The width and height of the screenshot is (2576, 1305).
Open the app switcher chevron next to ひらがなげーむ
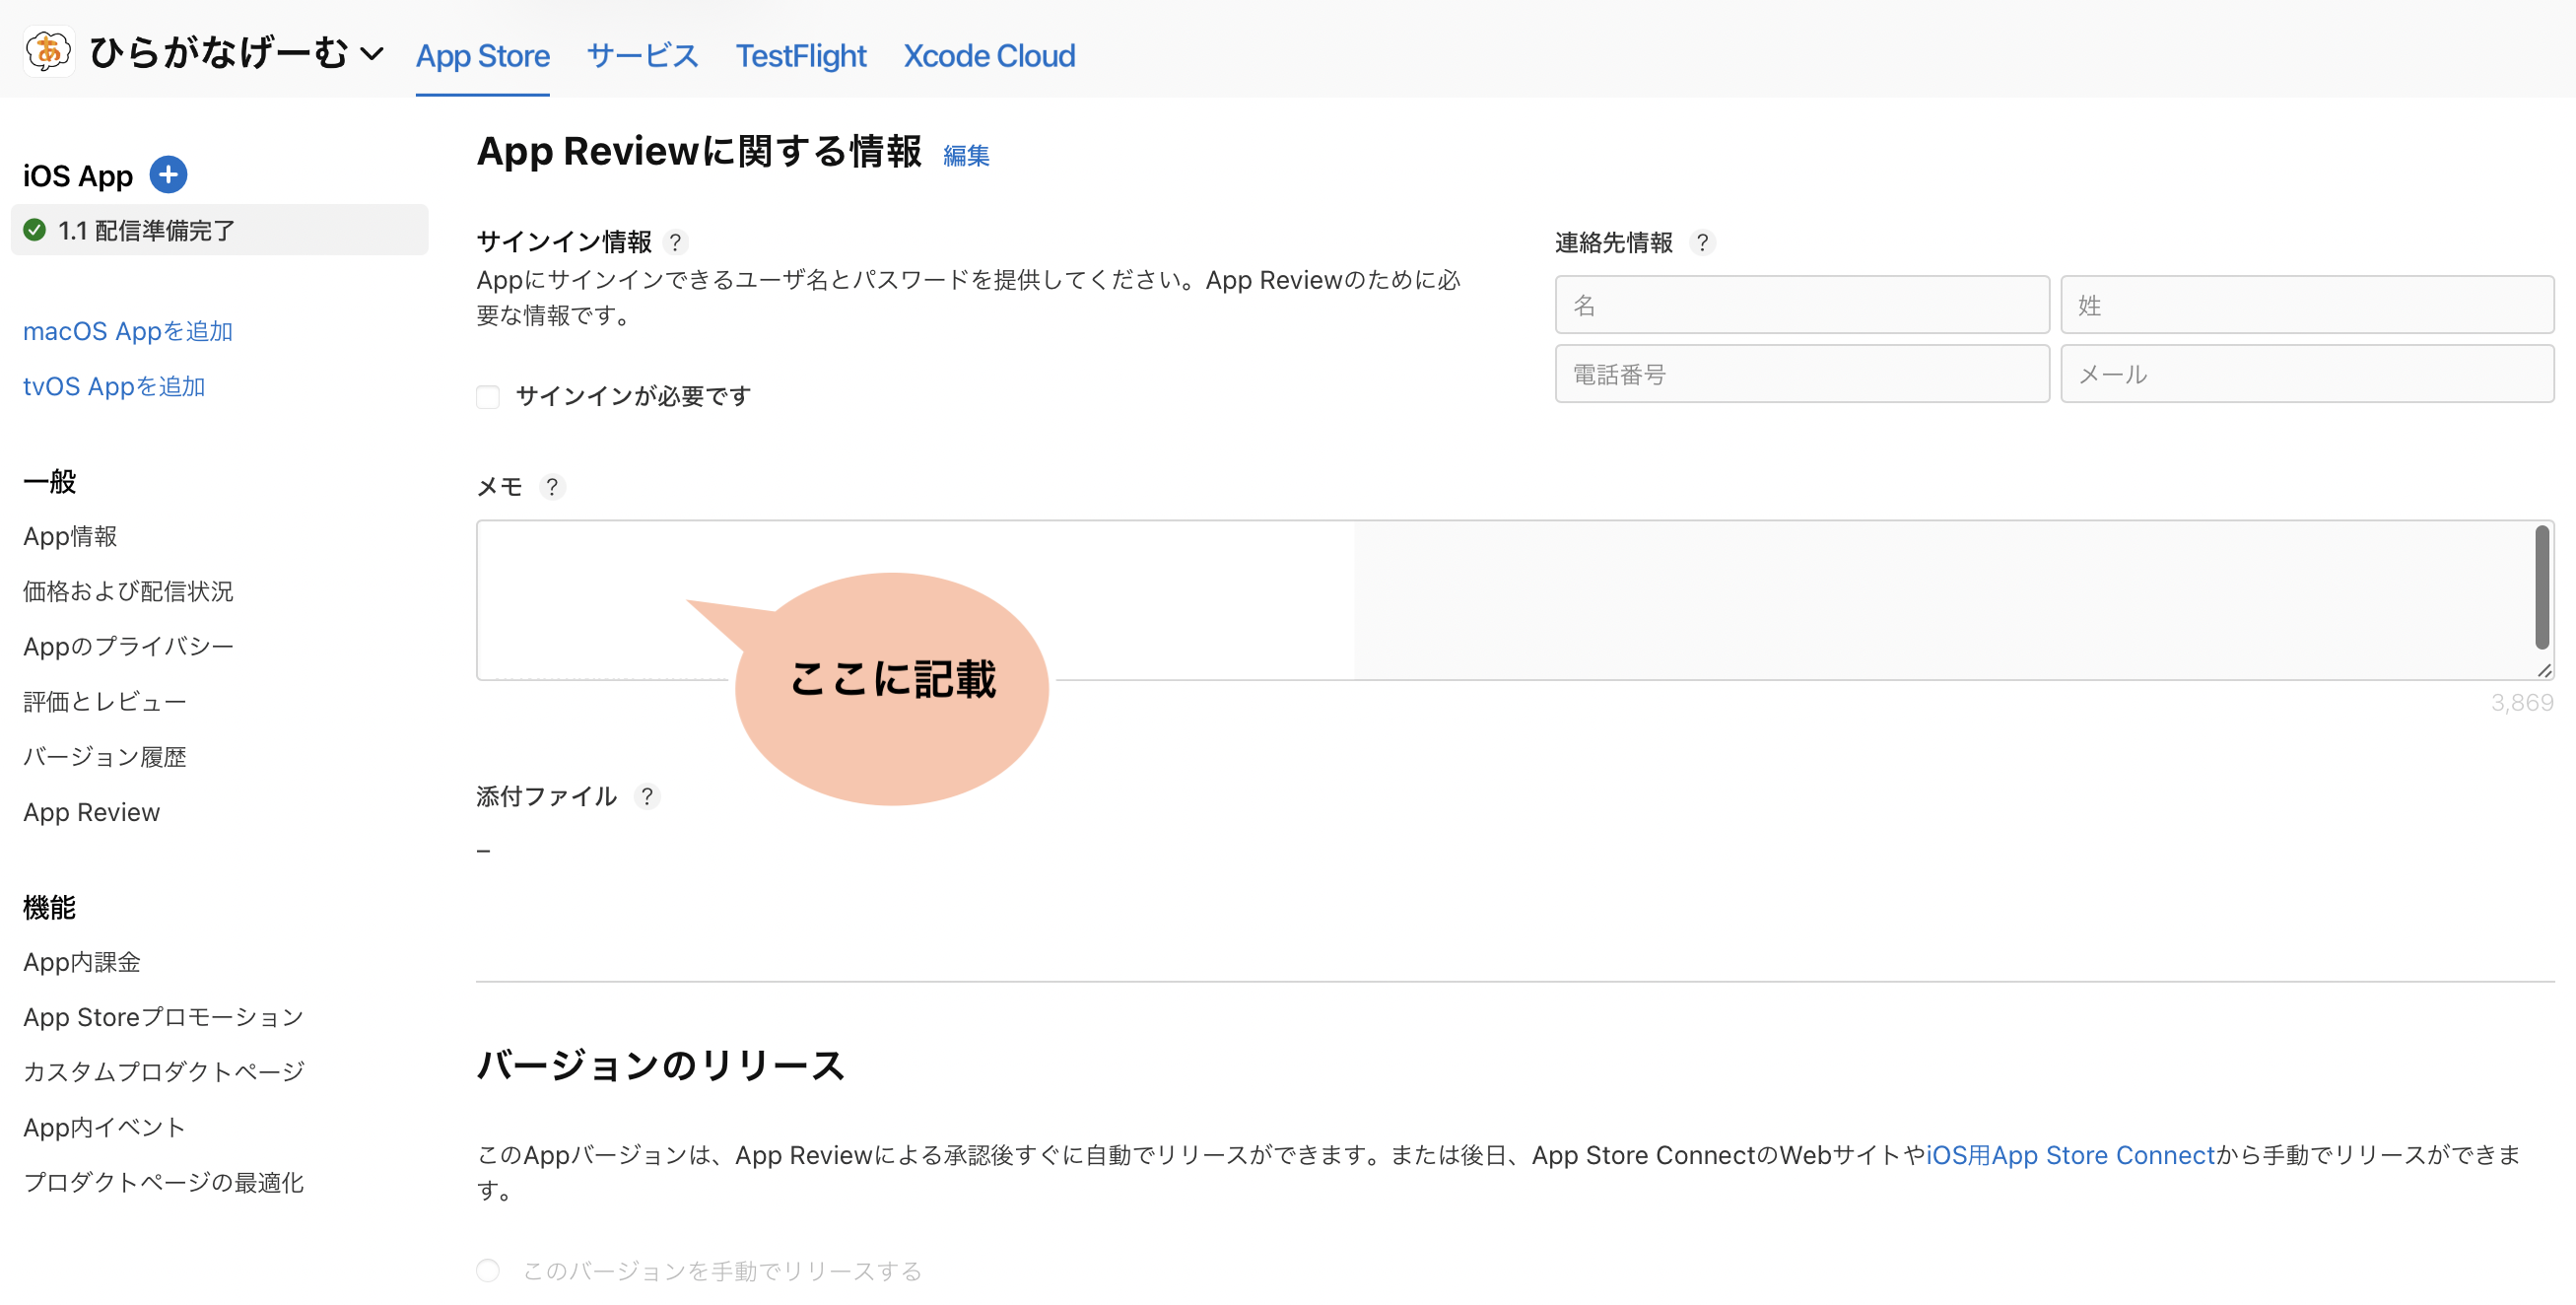(372, 54)
